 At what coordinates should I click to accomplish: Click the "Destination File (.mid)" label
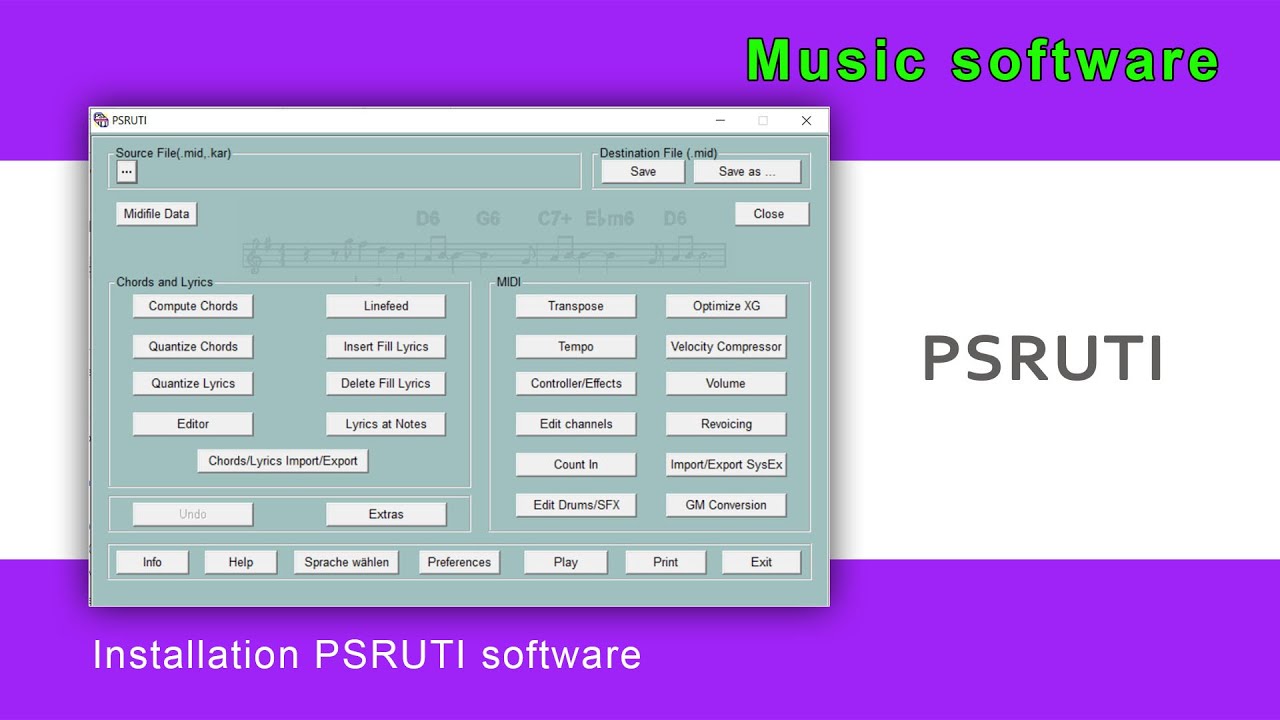(x=659, y=153)
